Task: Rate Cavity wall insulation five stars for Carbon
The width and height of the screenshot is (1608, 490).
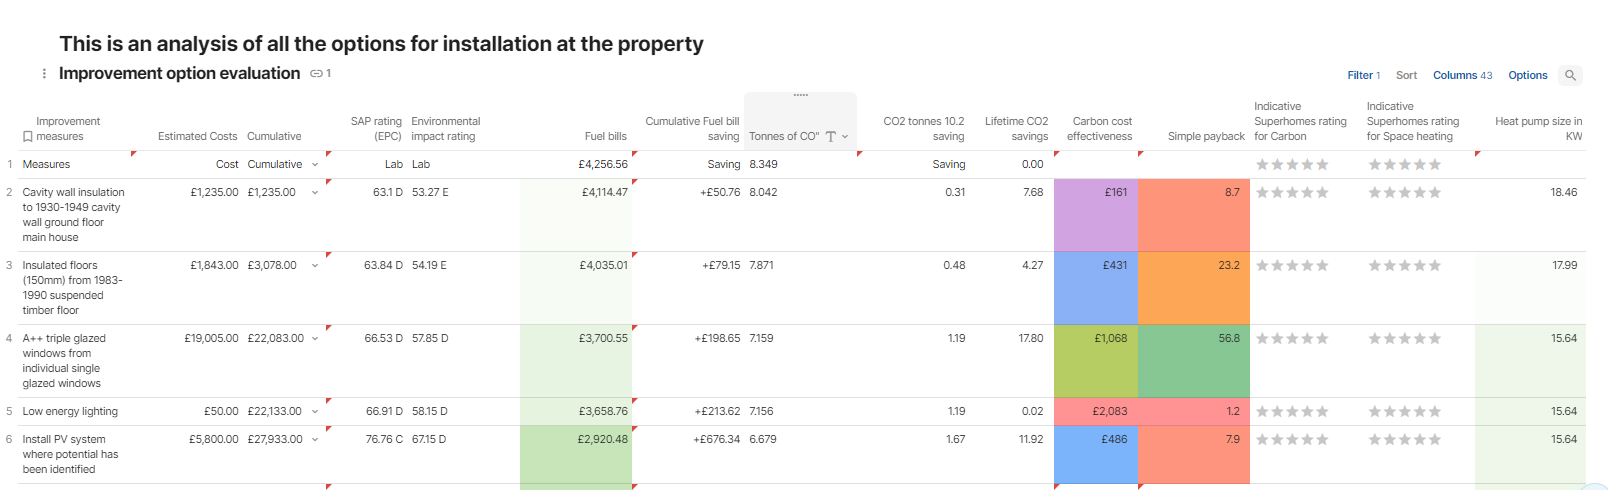Action: [x=1323, y=193]
